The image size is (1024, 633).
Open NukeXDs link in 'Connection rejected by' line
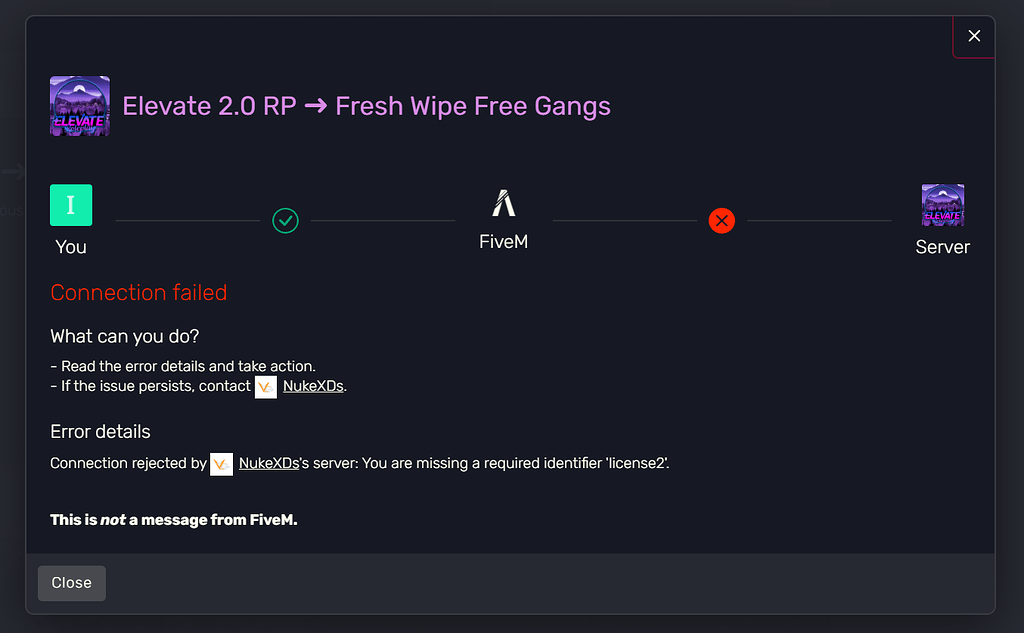269,464
